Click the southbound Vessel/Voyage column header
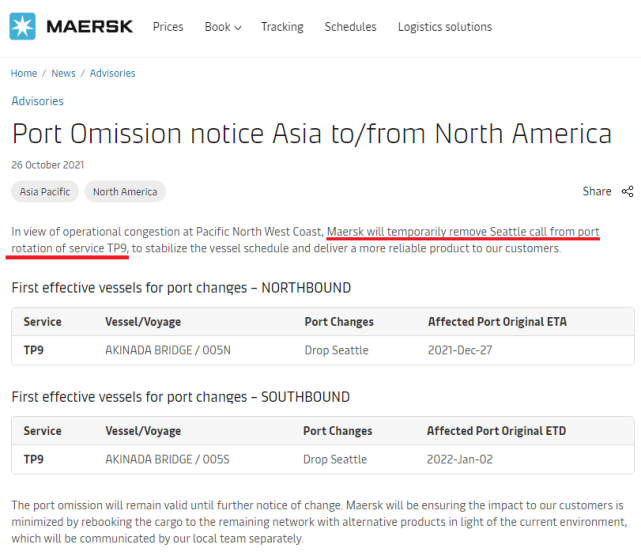The image size is (641, 552). click(x=143, y=431)
